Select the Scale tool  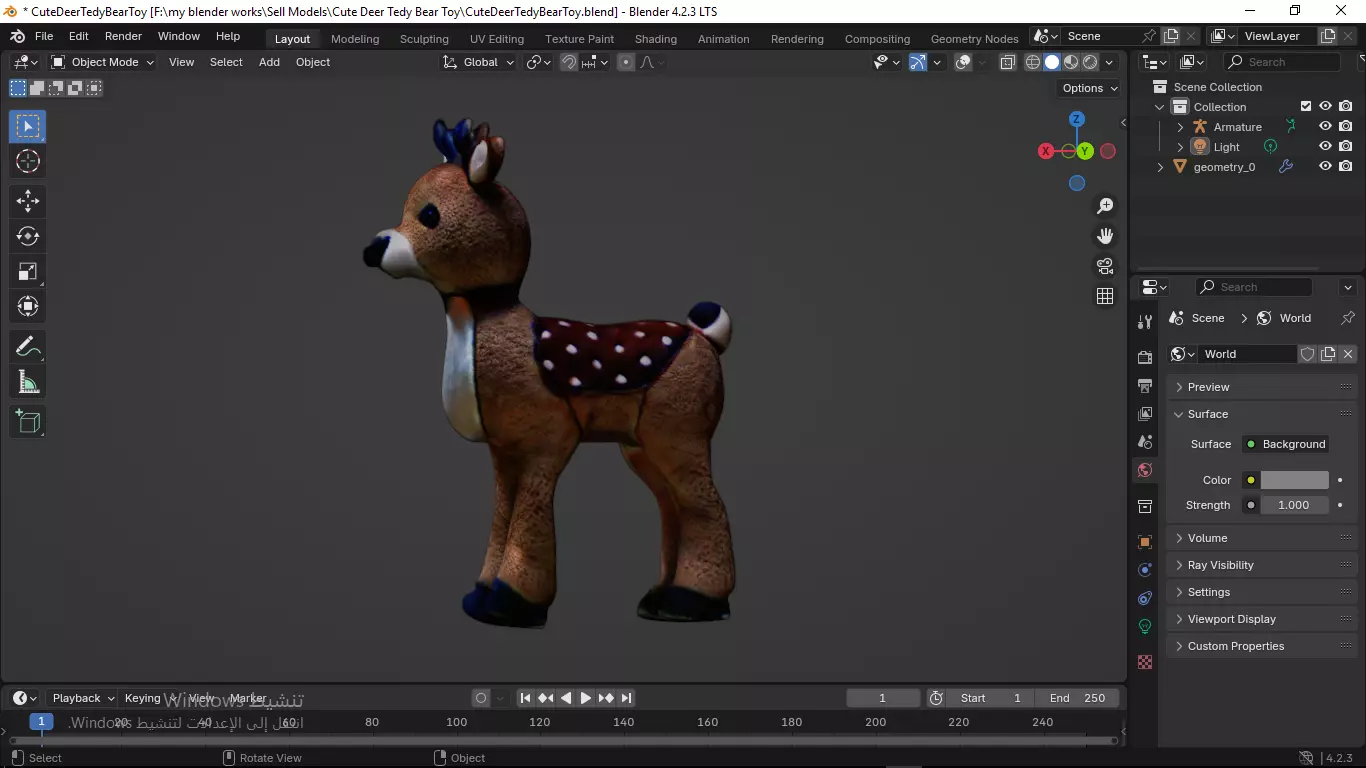tap(28, 271)
